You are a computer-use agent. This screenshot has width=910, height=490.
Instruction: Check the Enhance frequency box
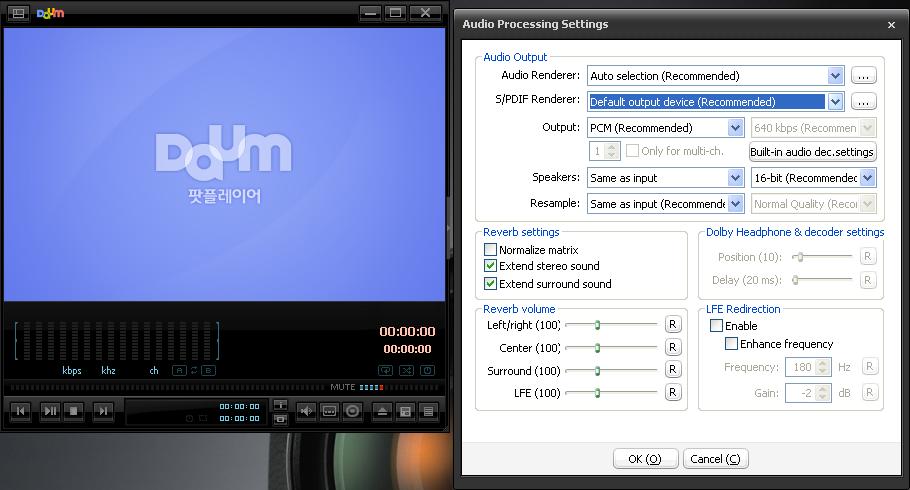click(731, 344)
